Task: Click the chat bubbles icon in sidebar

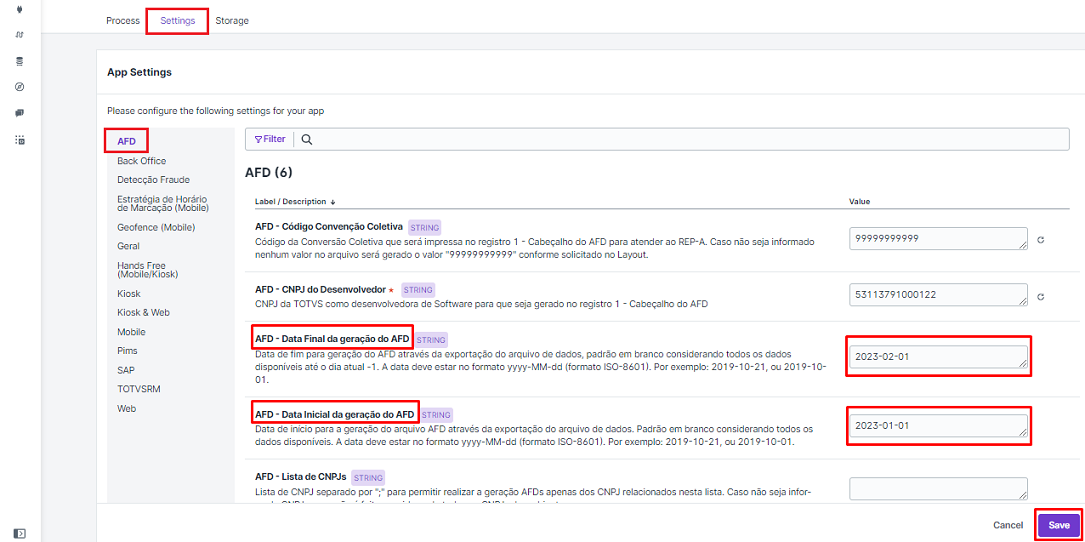Action: pyautogui.click(x=19, y=113)
